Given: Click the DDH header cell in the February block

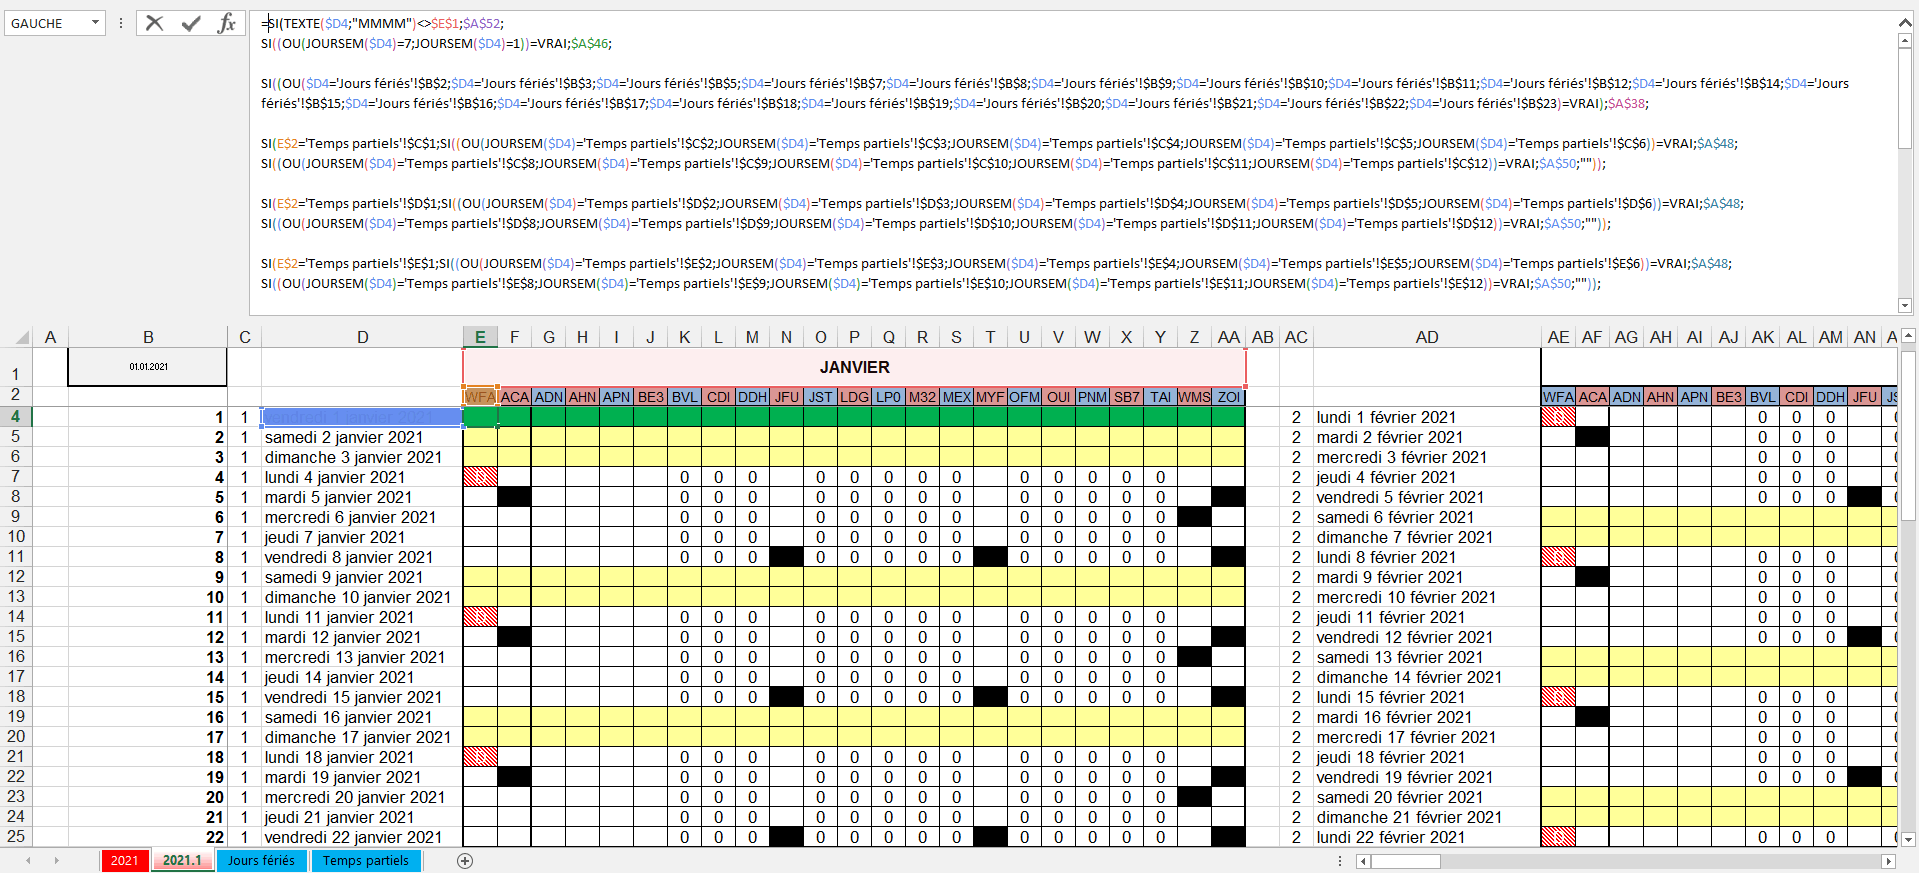Looking at the screenshot, I should click(x=1831, y=397).
